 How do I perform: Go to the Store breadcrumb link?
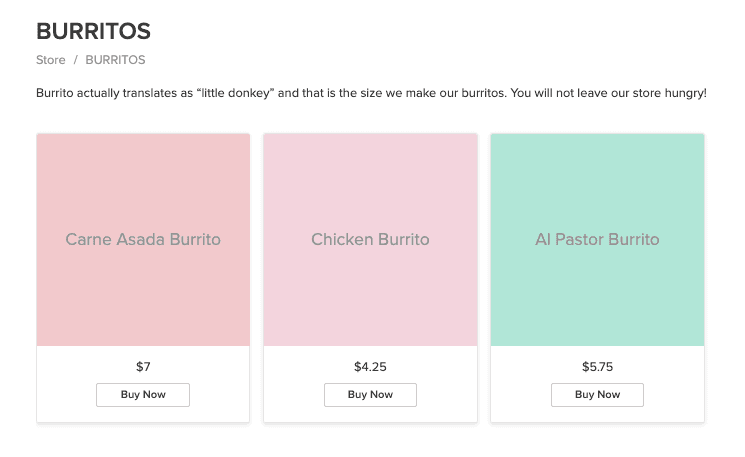tap(50, 60)
